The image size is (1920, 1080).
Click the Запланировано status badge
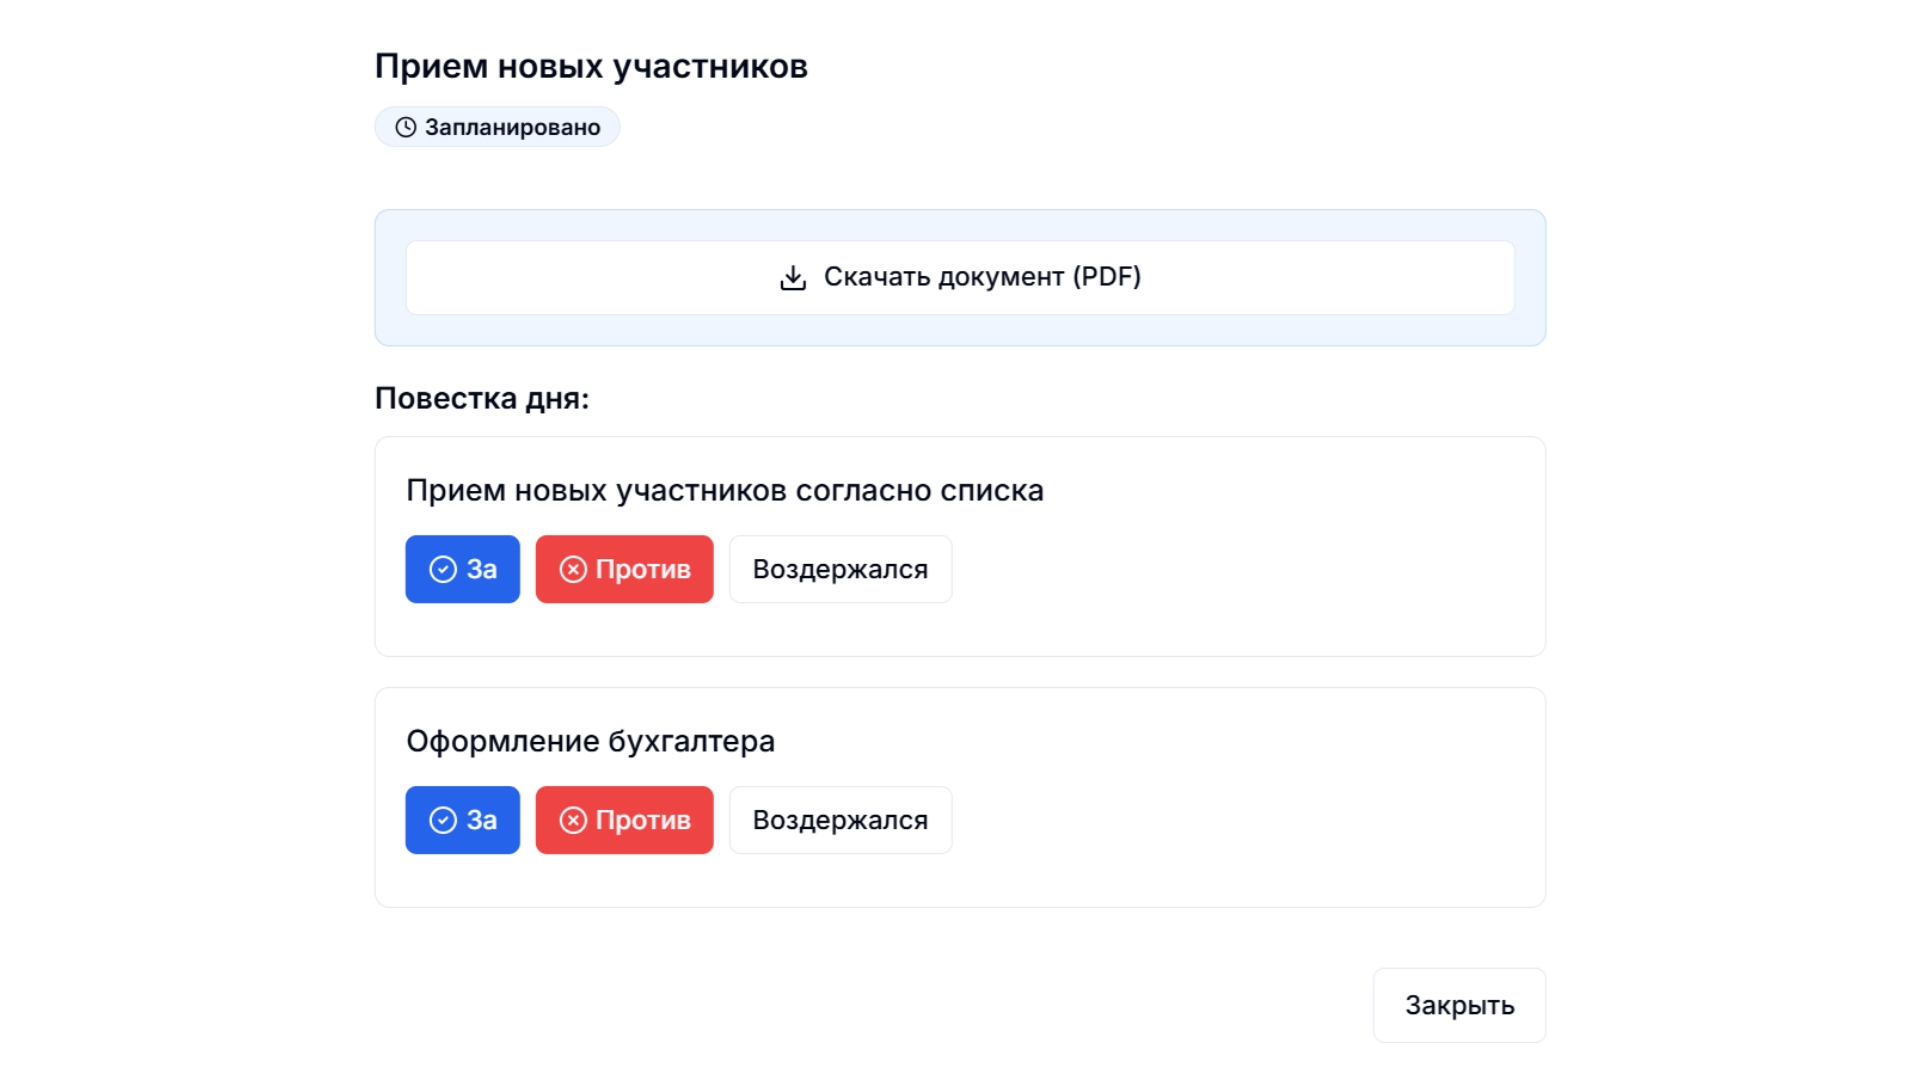(x=497, y=127)
